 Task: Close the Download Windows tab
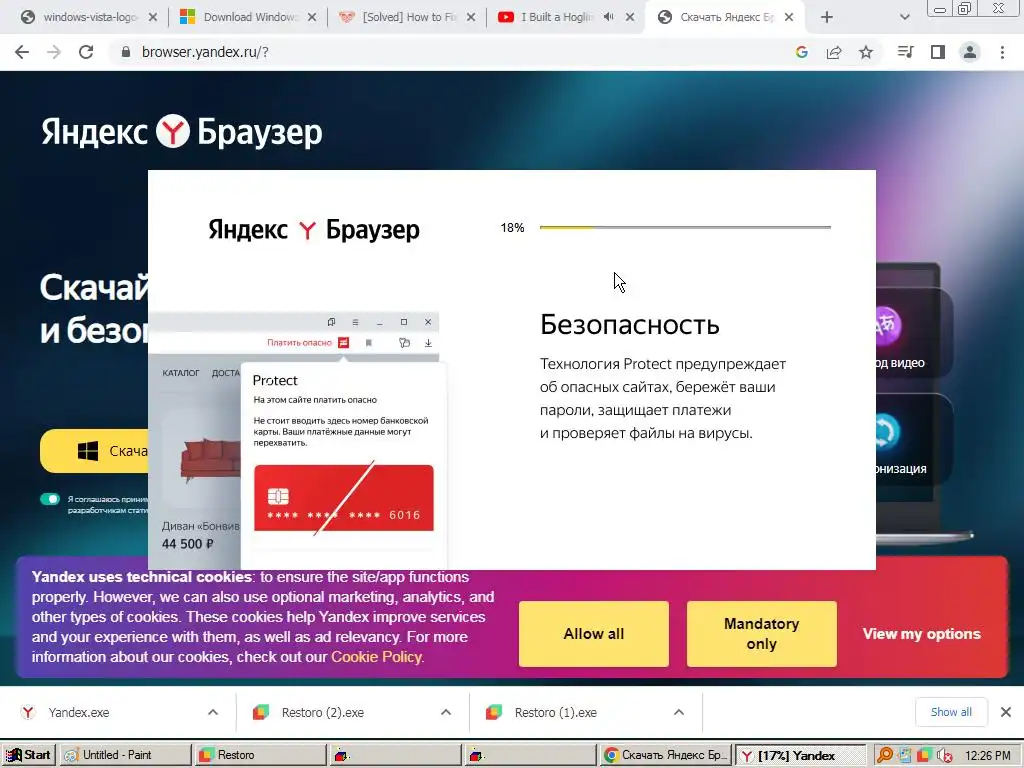[x=312, y=18]
